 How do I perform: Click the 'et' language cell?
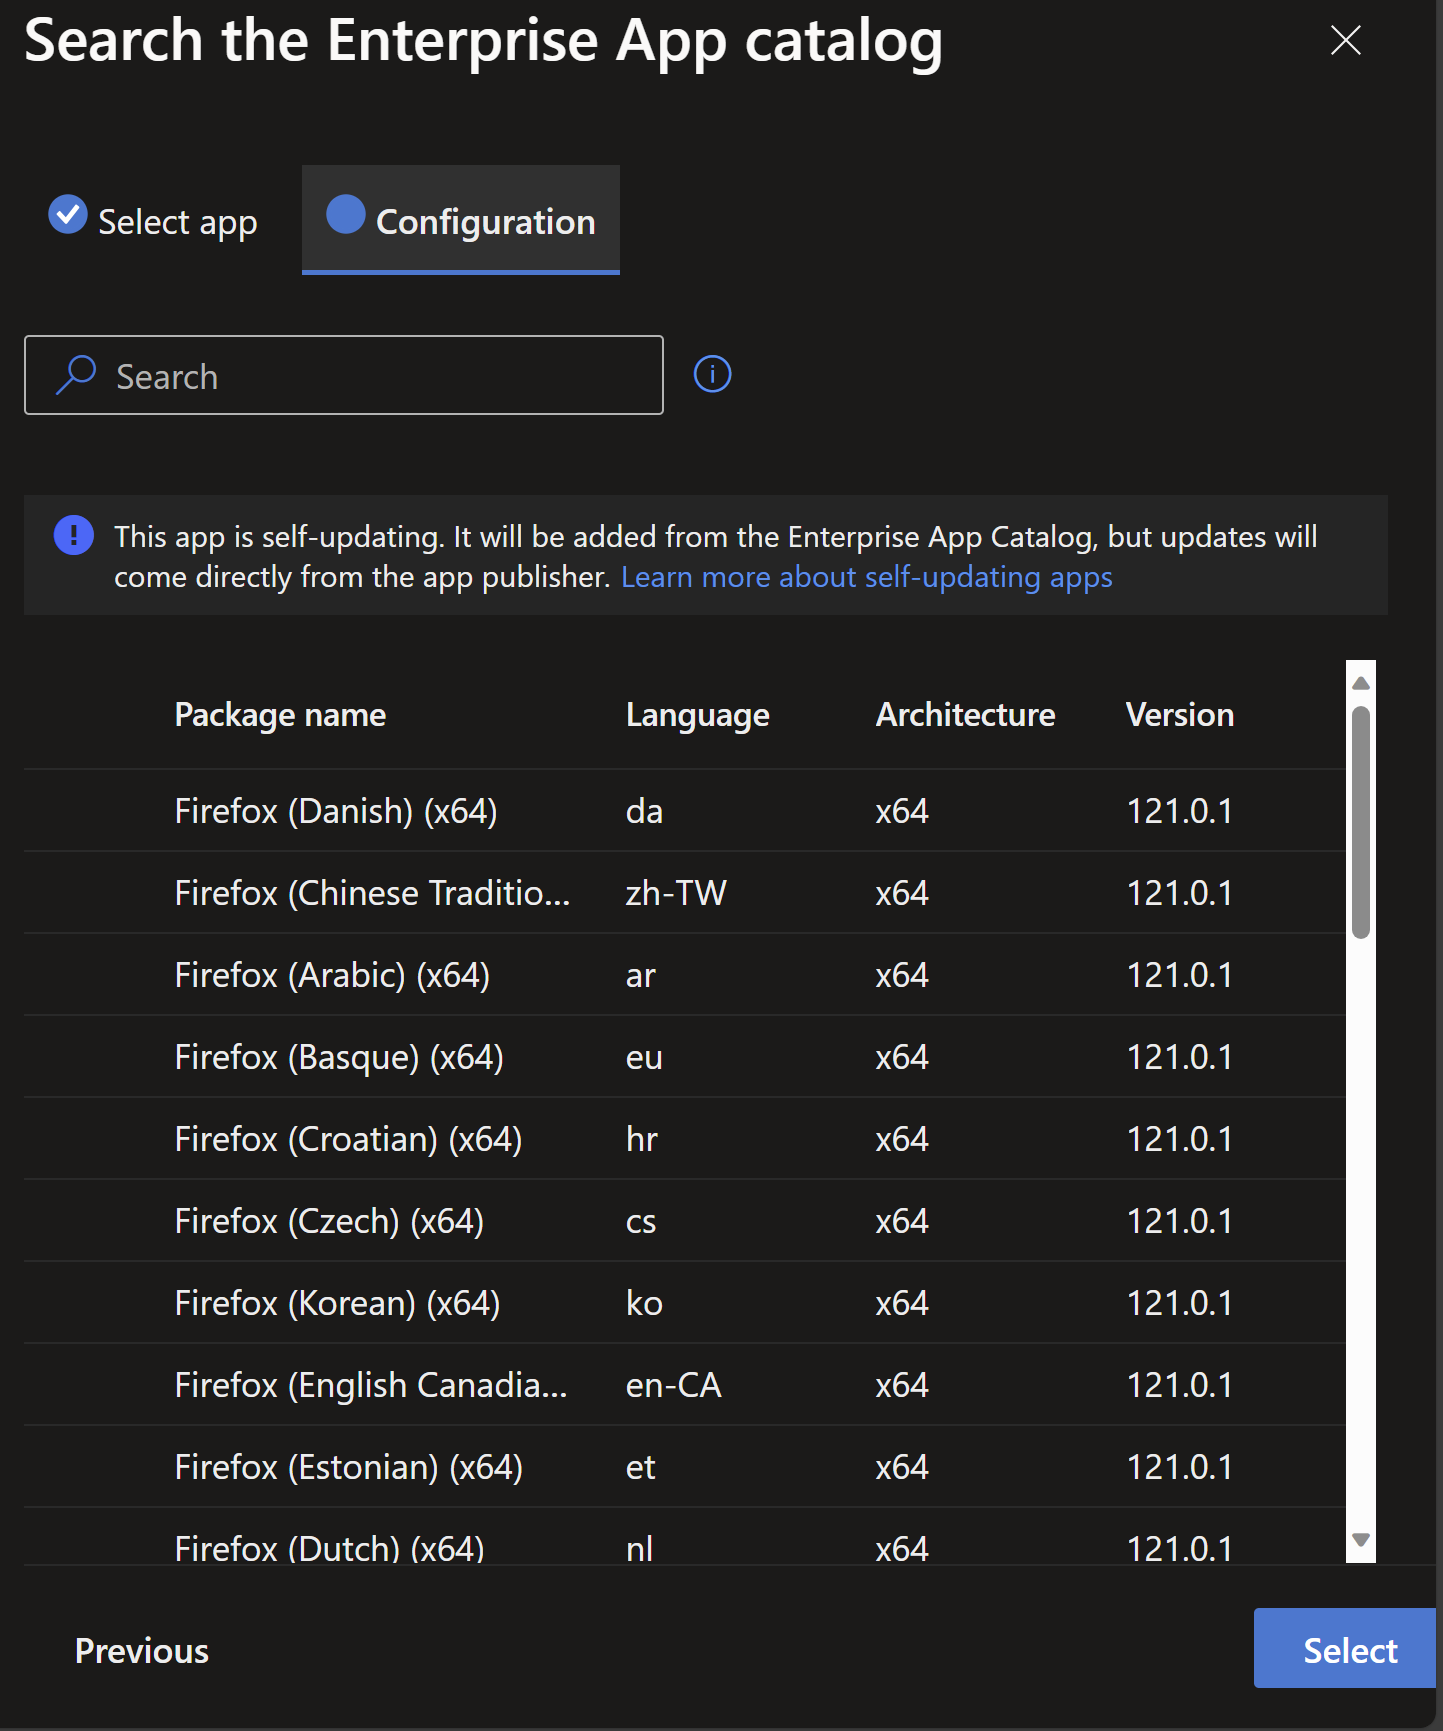(640, 1467)
